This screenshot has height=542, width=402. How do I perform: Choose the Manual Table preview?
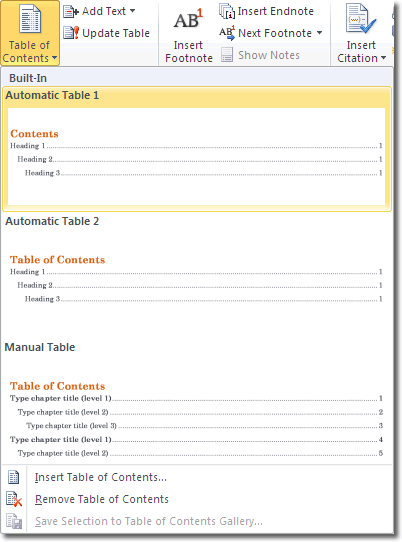[197, 401]
